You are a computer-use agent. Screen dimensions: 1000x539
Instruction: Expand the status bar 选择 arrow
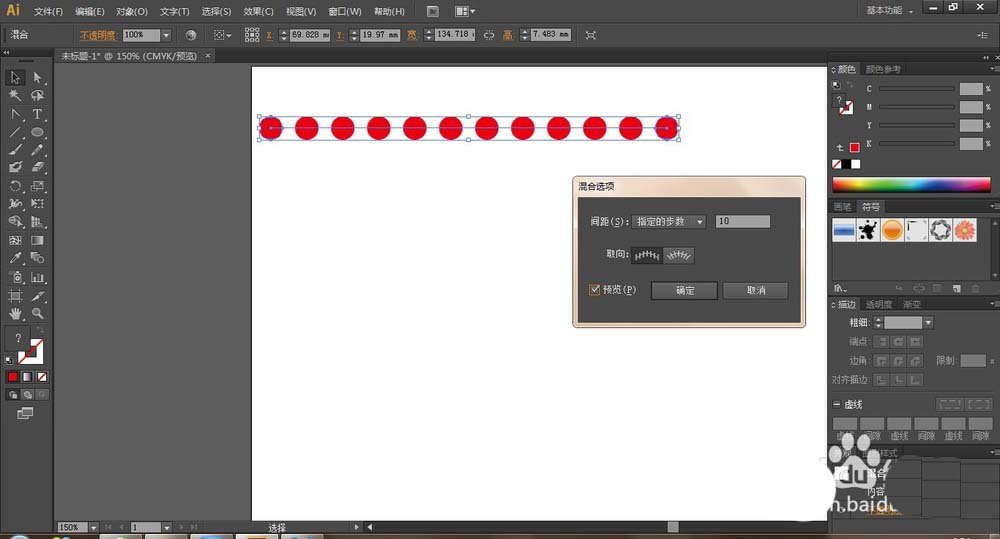point(357,527)
